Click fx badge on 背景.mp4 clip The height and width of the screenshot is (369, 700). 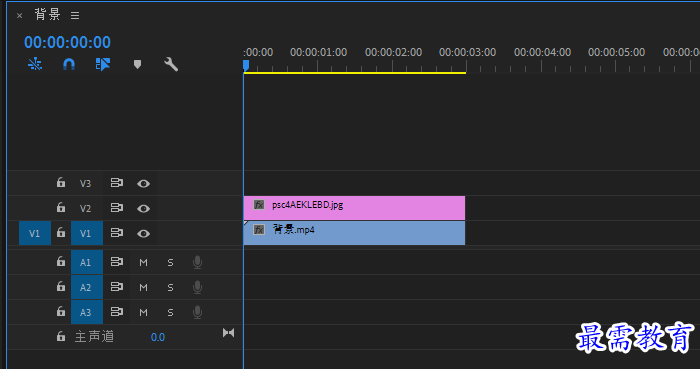(259, 230)
